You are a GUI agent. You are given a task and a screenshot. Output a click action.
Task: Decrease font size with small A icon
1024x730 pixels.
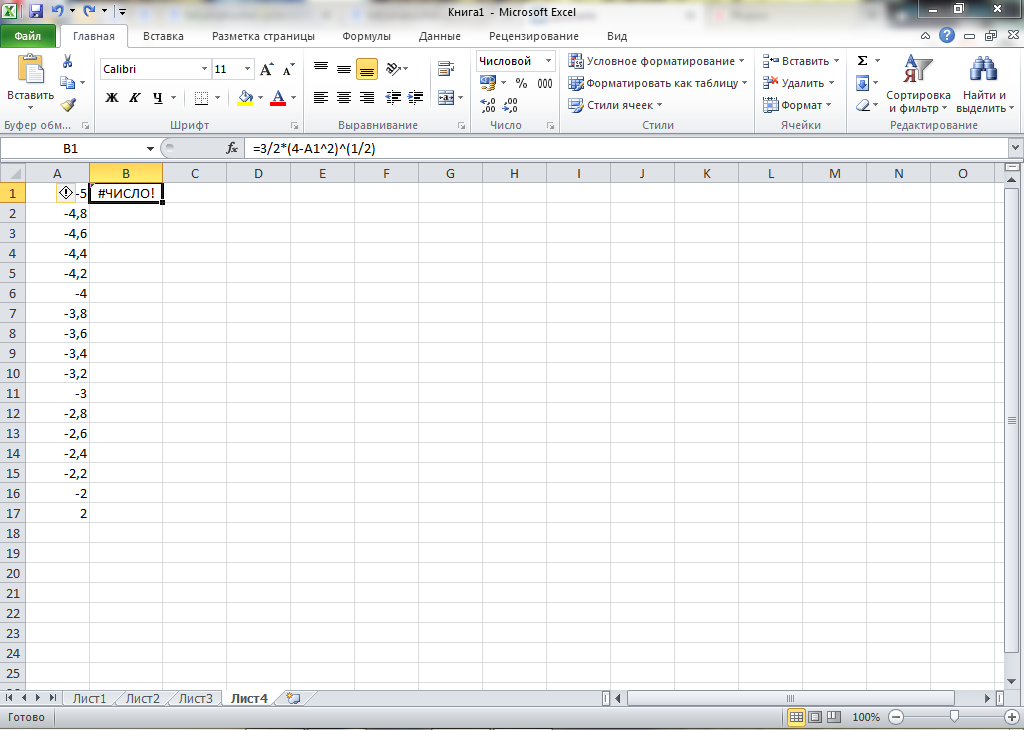click(x=288, y=69)
